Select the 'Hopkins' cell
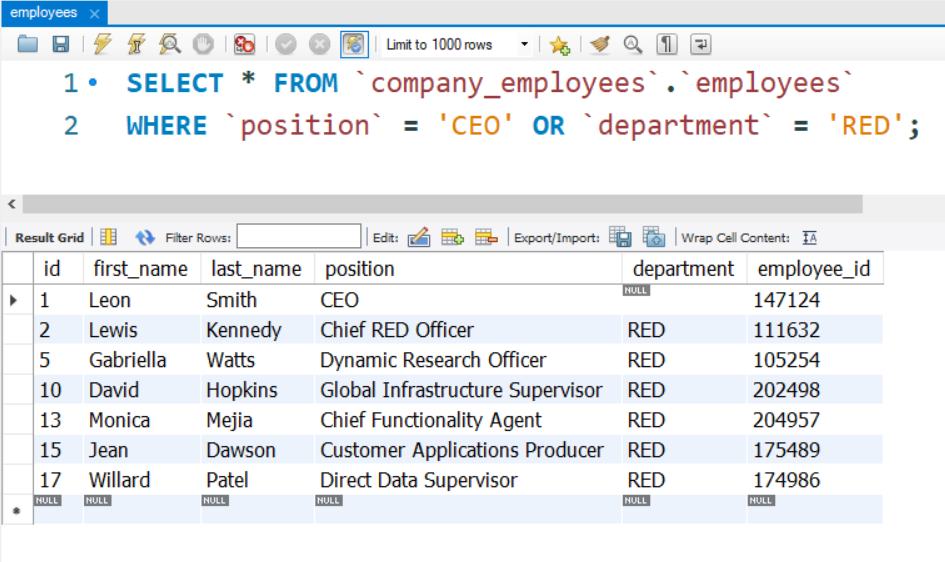The height and width of the screenshot is (562, 945). click(257, 390)
